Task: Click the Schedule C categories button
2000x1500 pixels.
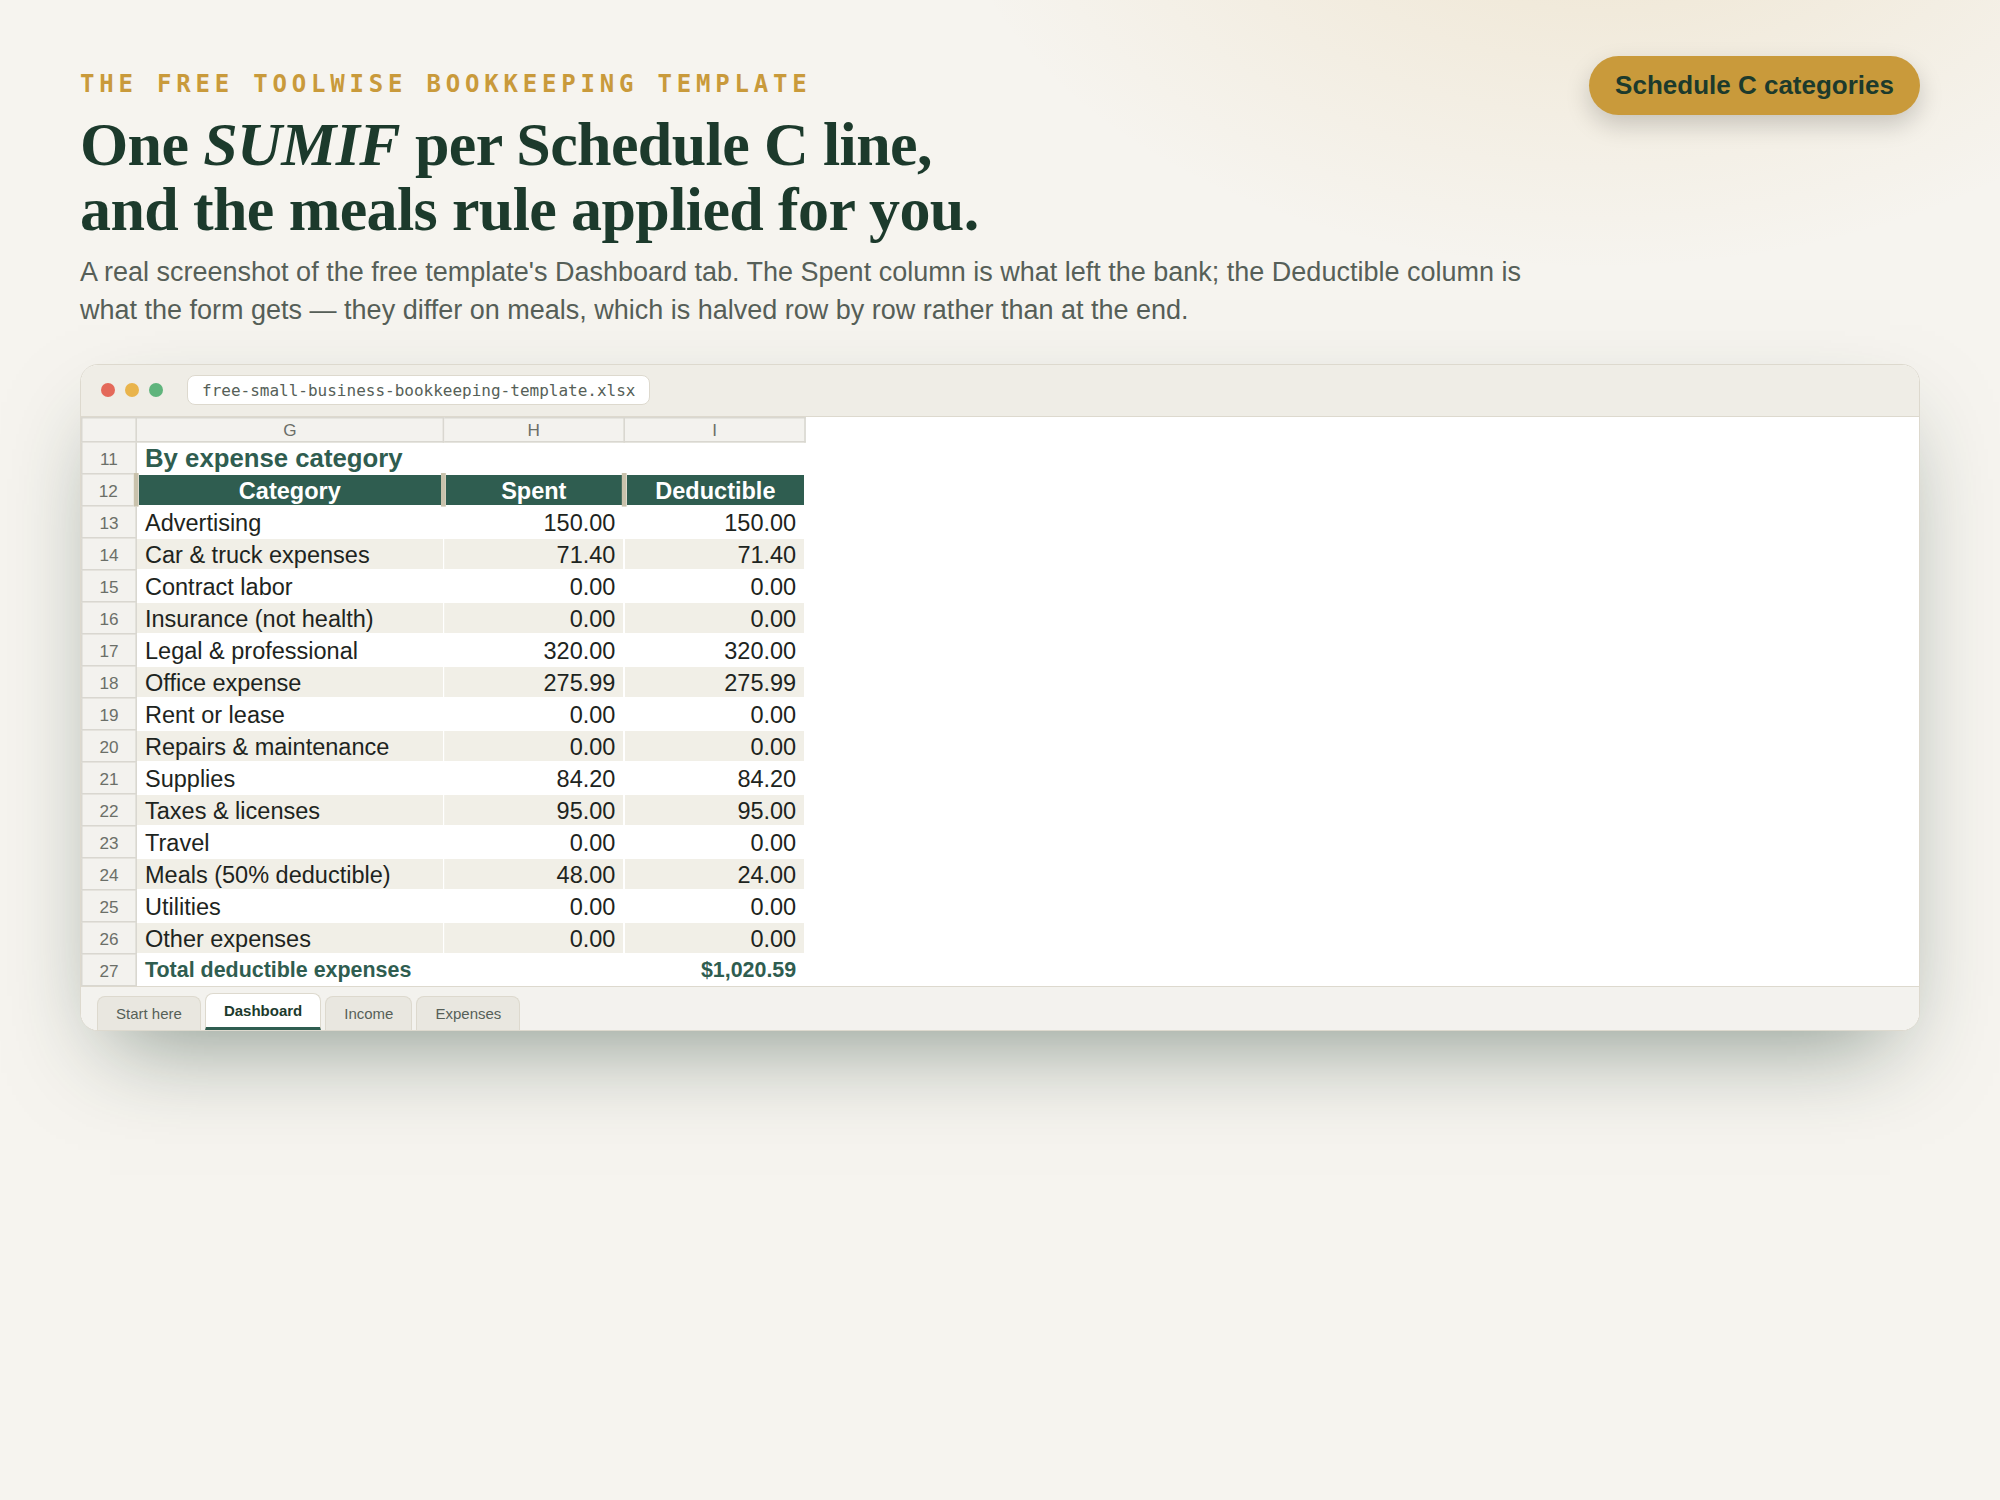Action: pos(1753,85)
